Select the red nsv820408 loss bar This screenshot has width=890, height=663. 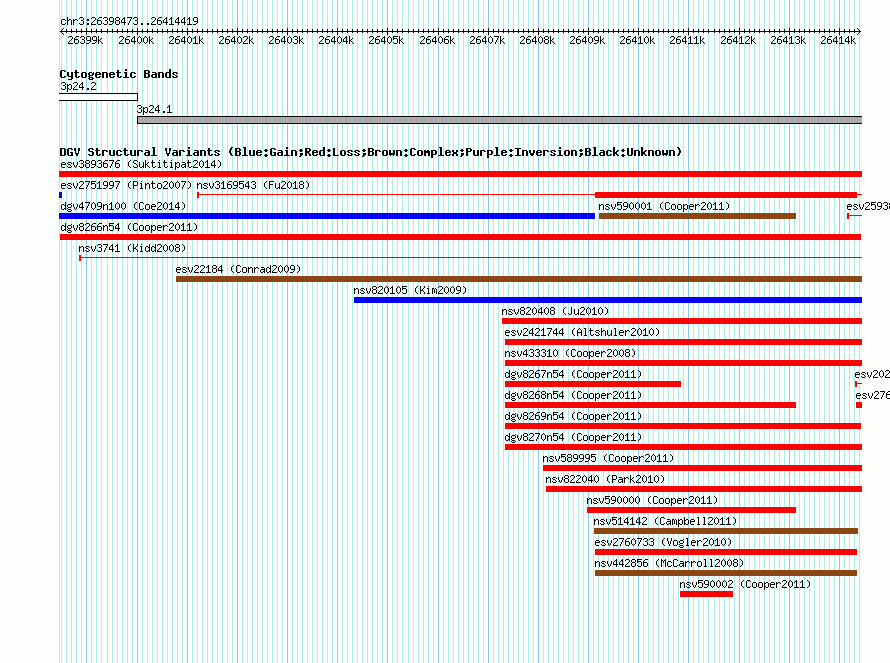click(x=682, y=321)
